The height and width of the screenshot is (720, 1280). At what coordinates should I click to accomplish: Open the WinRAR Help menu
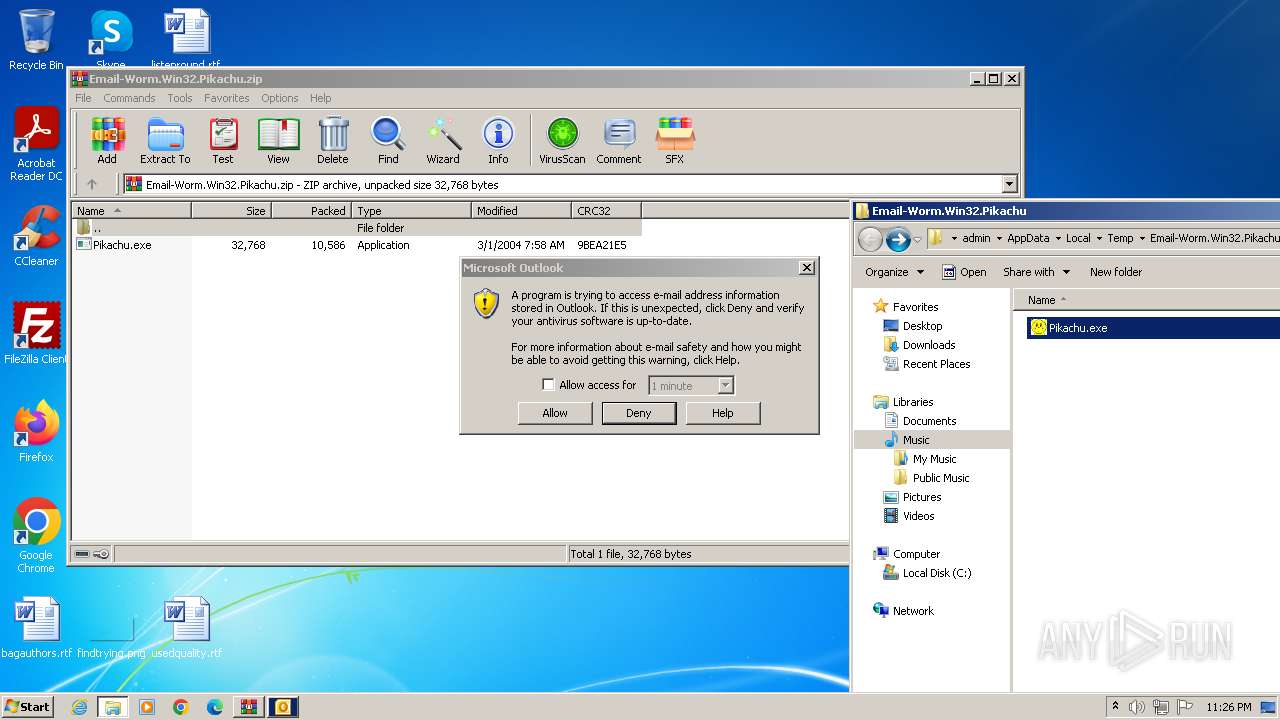[x=320, y=98]
